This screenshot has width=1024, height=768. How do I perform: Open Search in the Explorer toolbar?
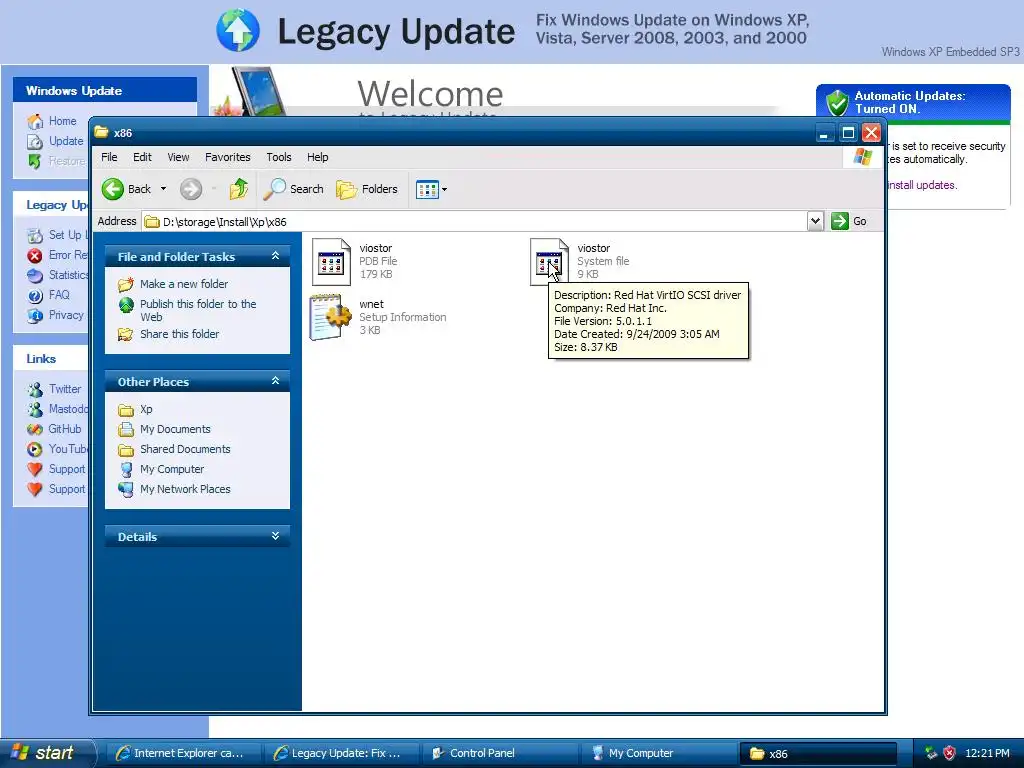pos(293,189)
